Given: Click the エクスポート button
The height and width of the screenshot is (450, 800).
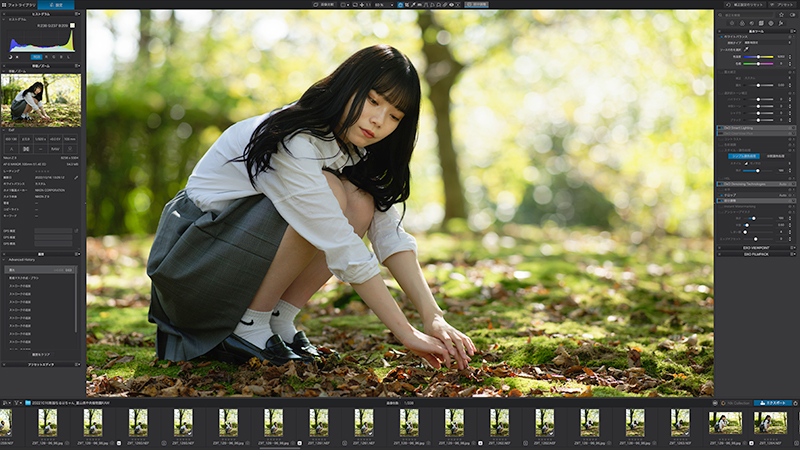Looking at the screenshot, I should point(773,403).
